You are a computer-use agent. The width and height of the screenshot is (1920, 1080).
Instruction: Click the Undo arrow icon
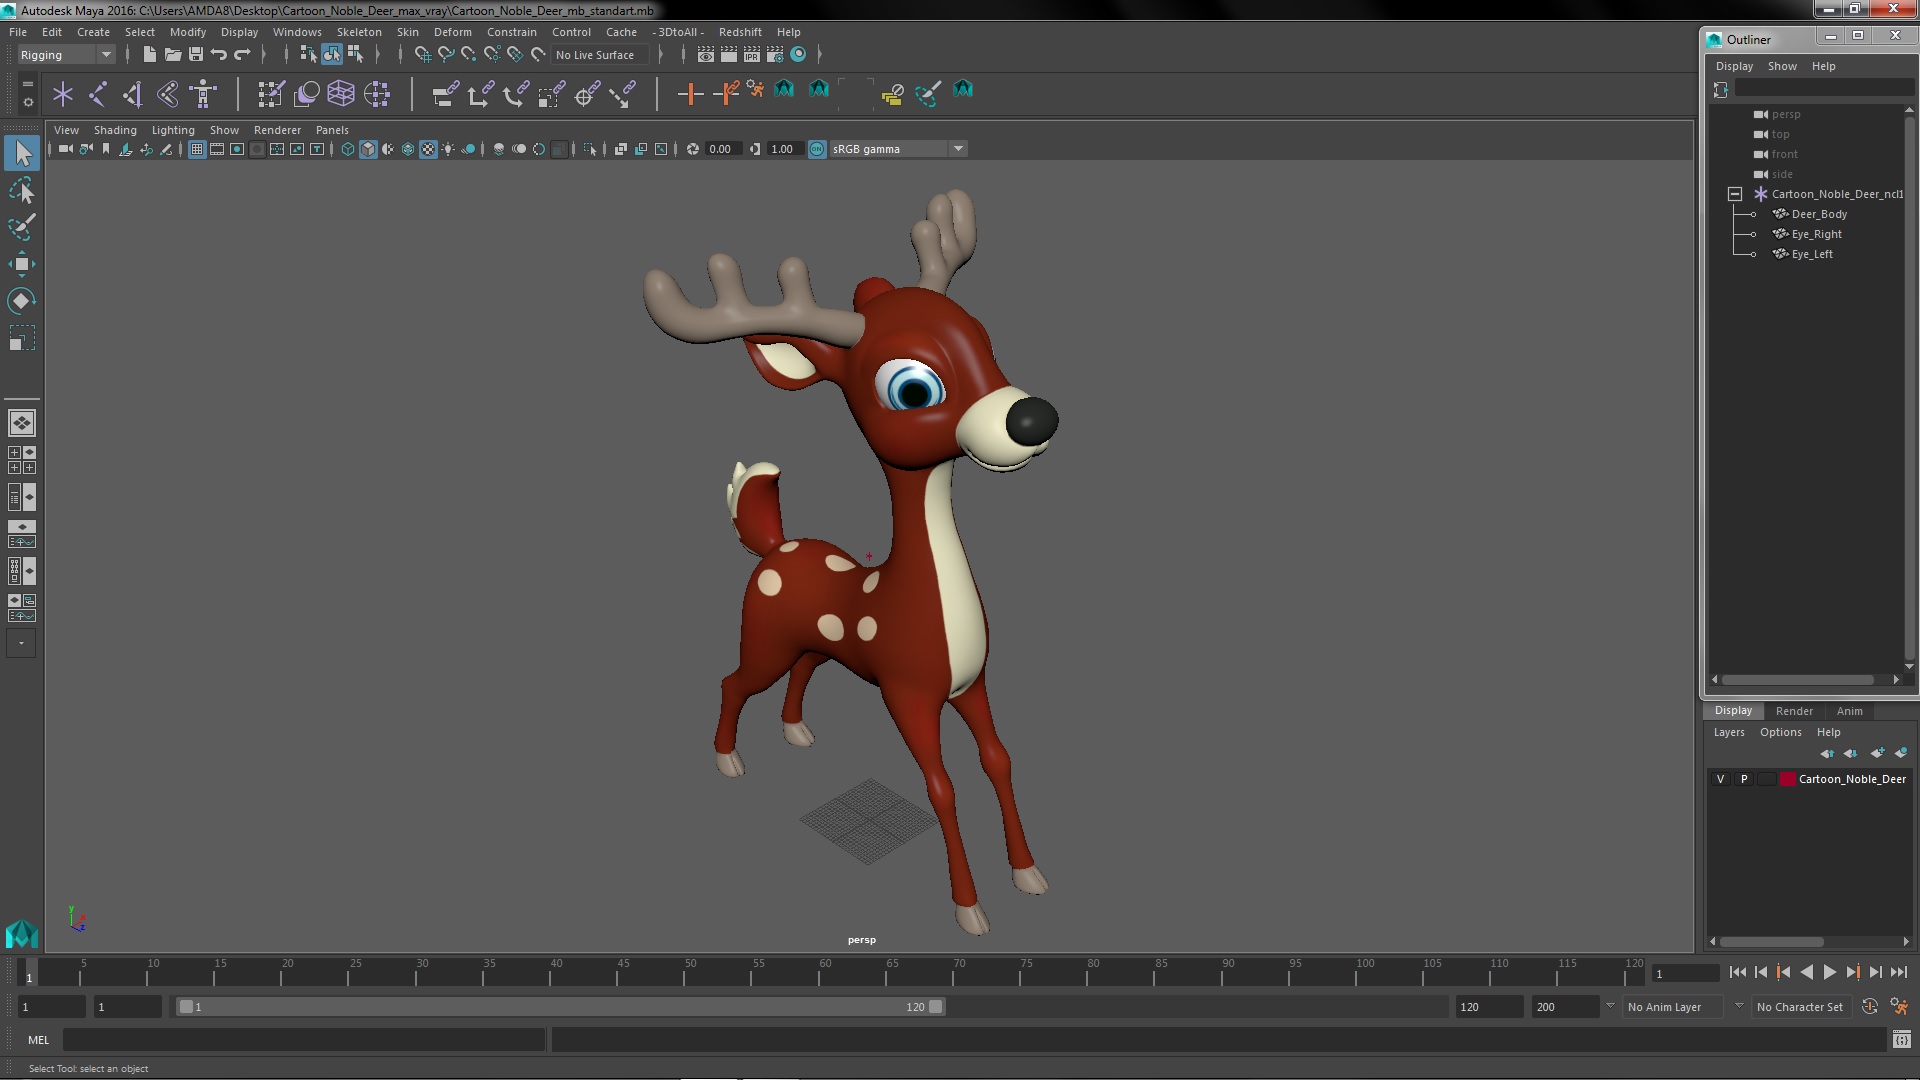point(219,54)
